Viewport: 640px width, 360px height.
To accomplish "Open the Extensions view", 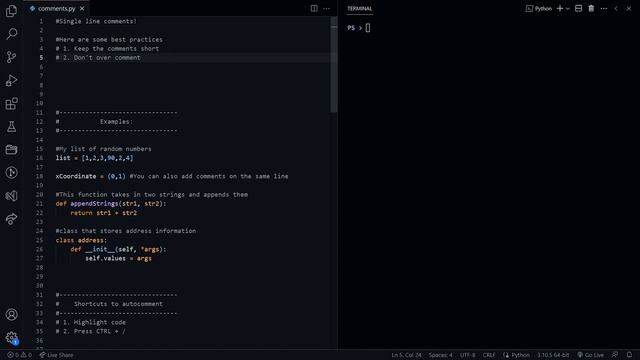I will click(11, 104).
